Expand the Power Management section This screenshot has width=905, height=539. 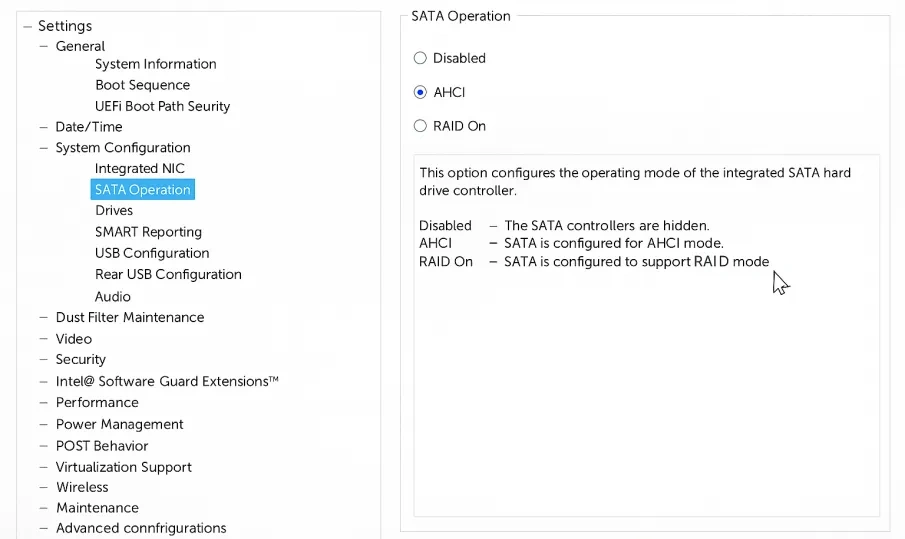tap(44, 424)
